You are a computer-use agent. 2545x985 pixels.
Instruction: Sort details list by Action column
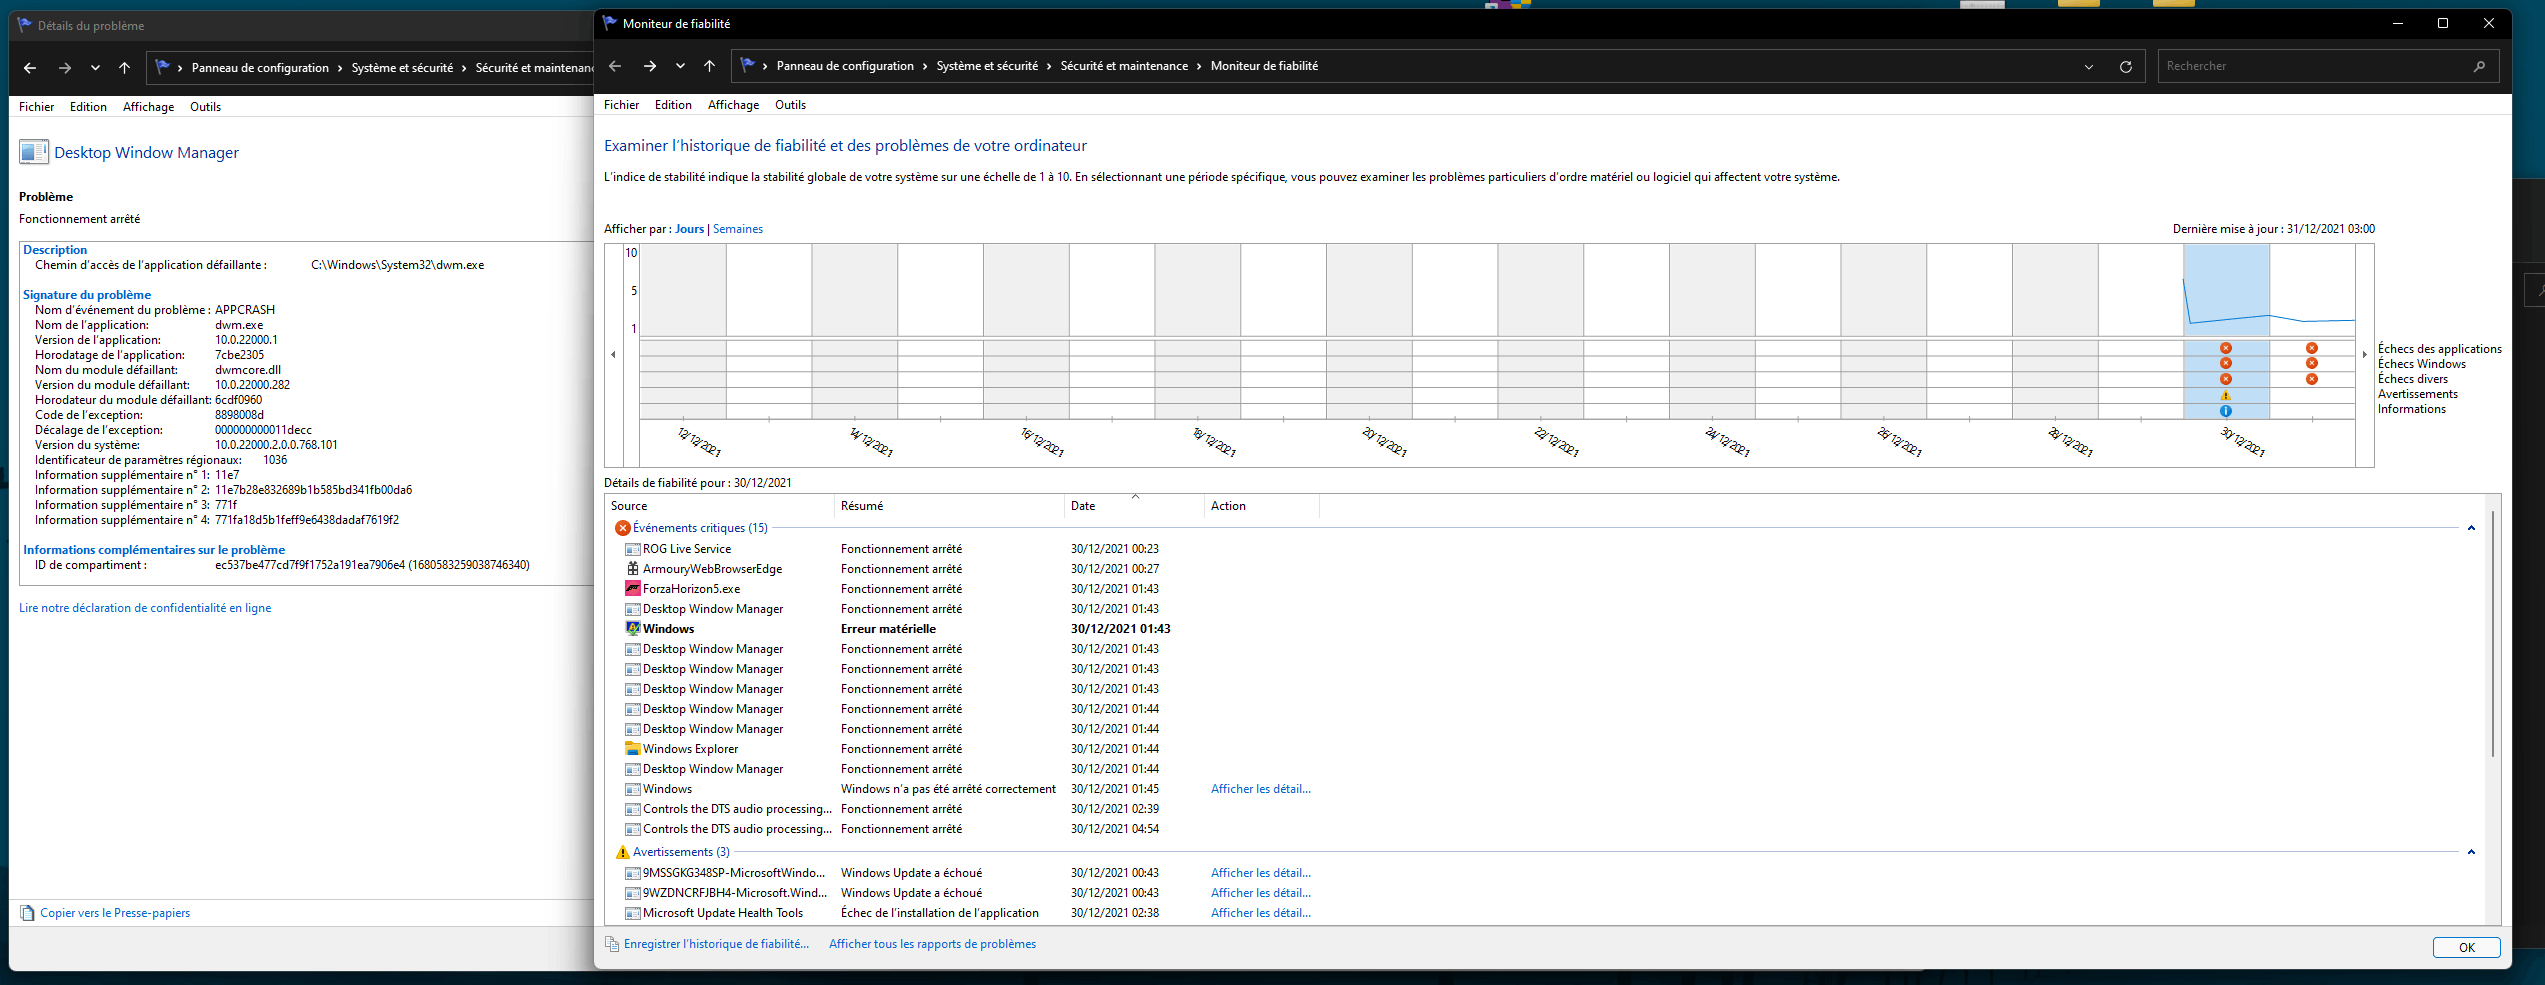click(x=1261, y=506)
